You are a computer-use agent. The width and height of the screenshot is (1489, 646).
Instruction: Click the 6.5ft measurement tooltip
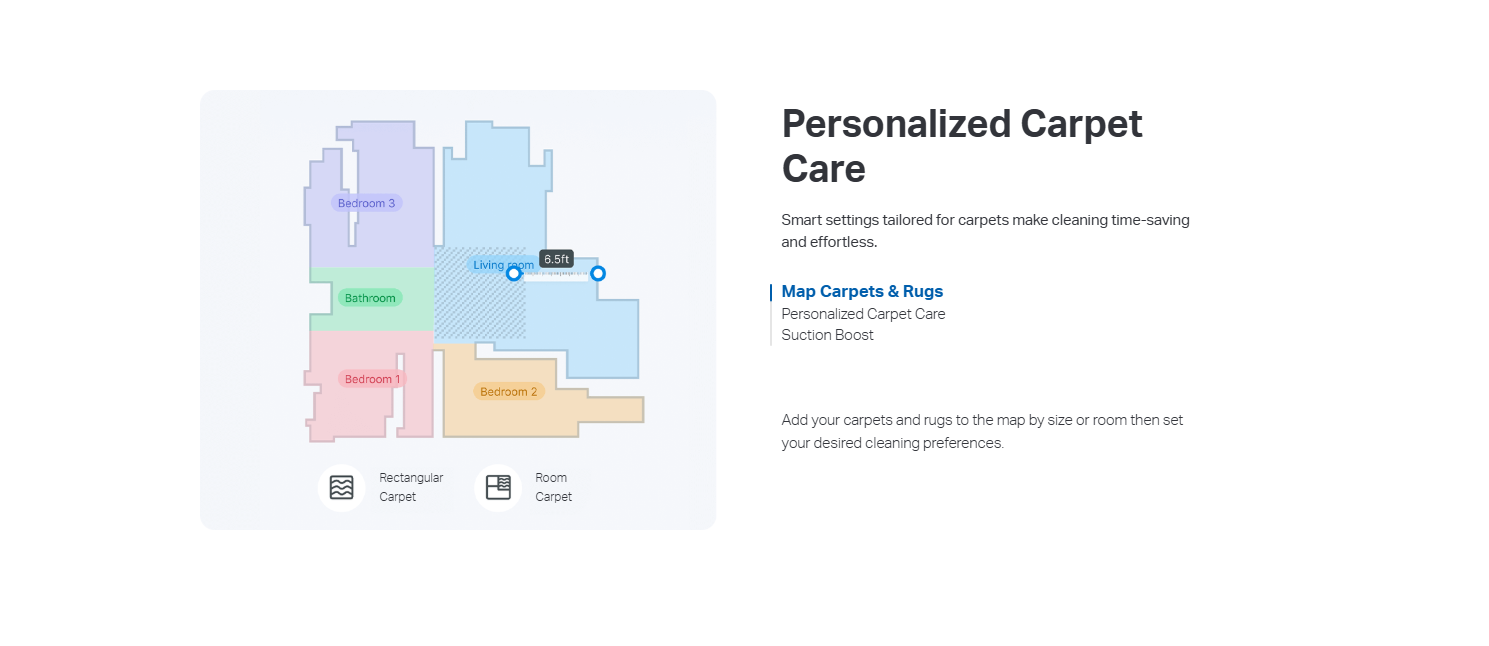tap(556, 259)
